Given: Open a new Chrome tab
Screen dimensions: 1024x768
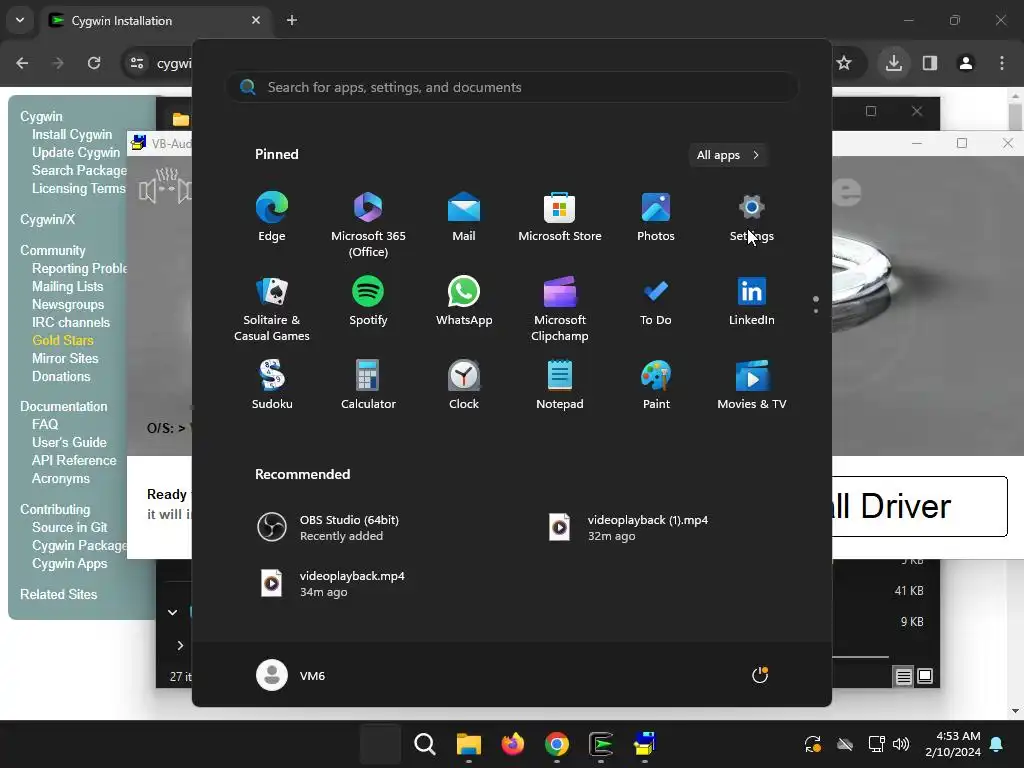Looking at the screenshot, I should [x=292, y=20].
